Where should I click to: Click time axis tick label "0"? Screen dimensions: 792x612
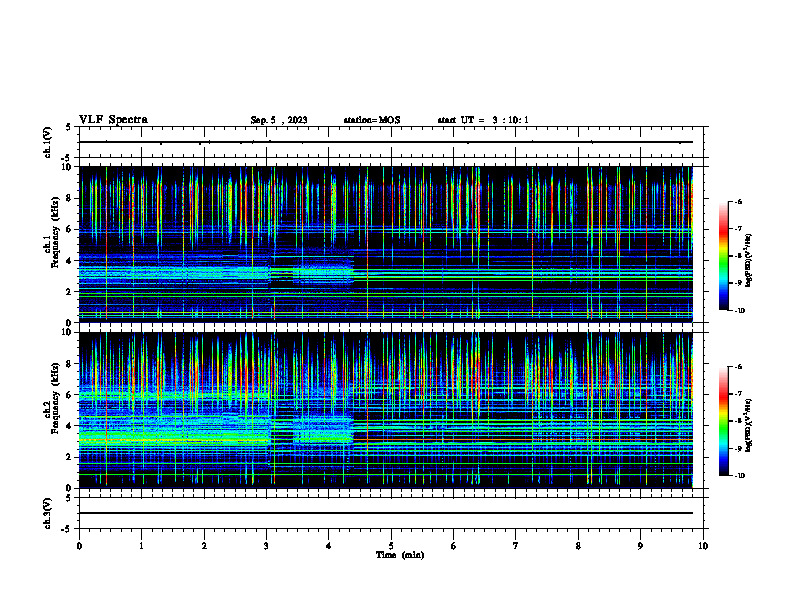pos(79,546)
